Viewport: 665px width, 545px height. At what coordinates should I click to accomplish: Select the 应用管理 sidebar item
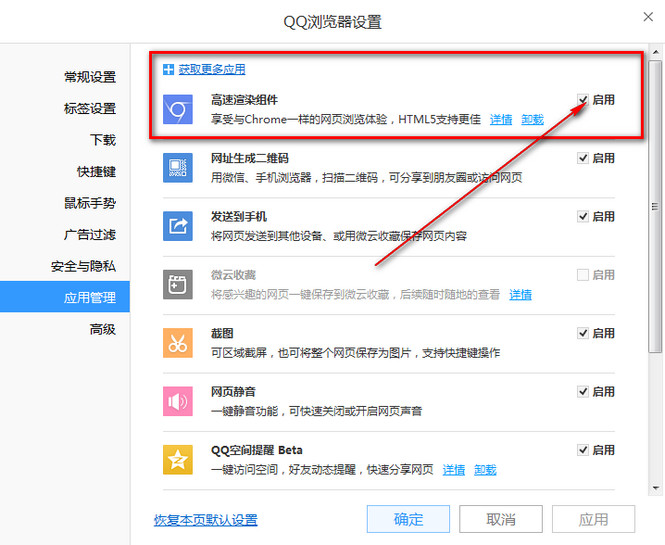(x=65, y=297)
